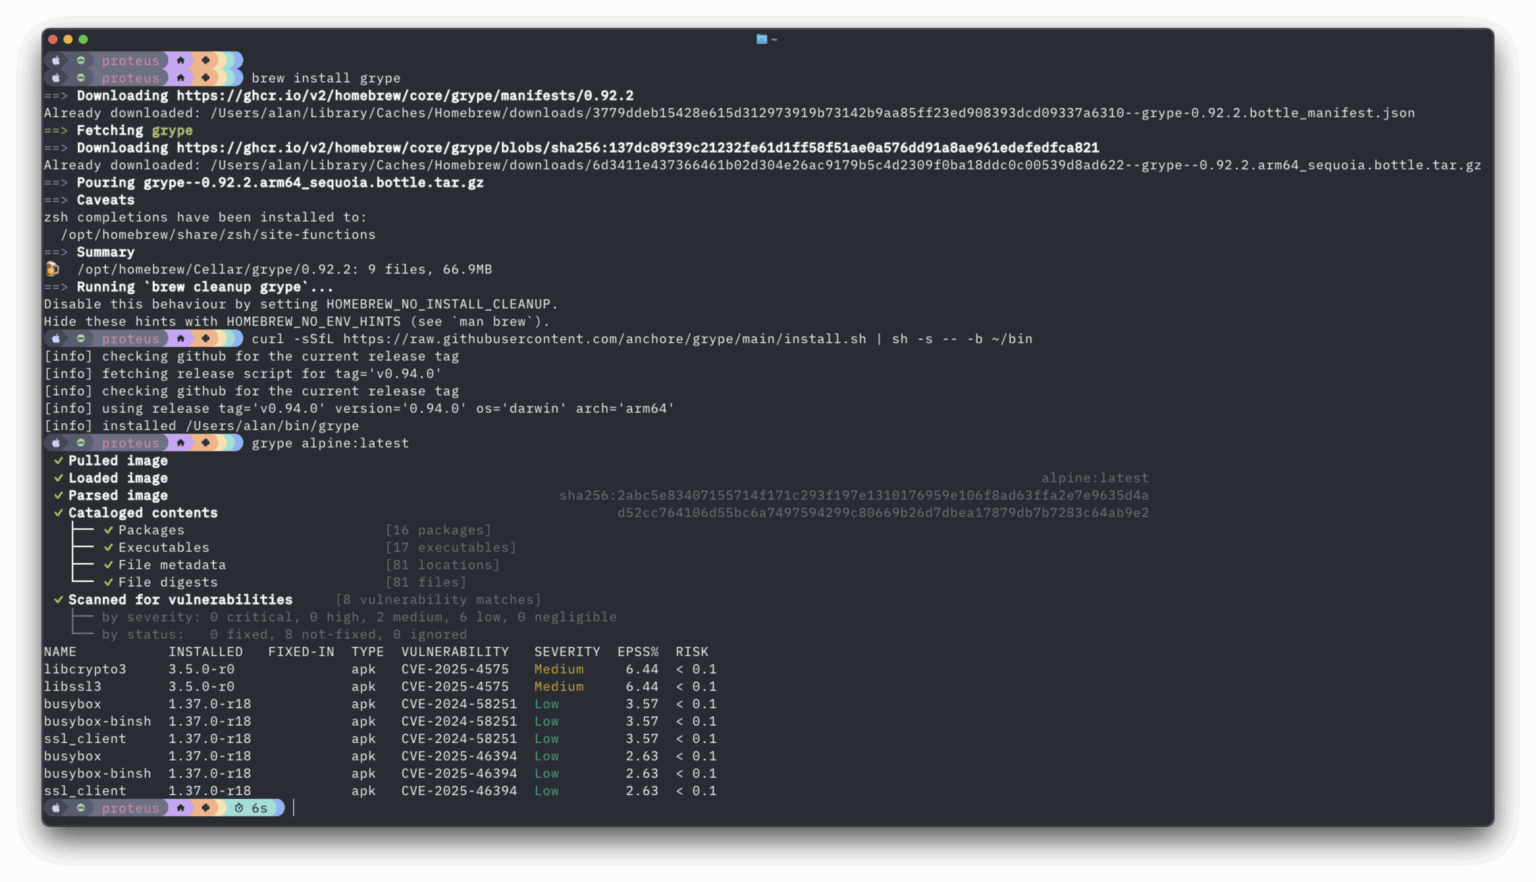
Task: Click the checkmark next to Packages
Action: [x=110, y=530]
